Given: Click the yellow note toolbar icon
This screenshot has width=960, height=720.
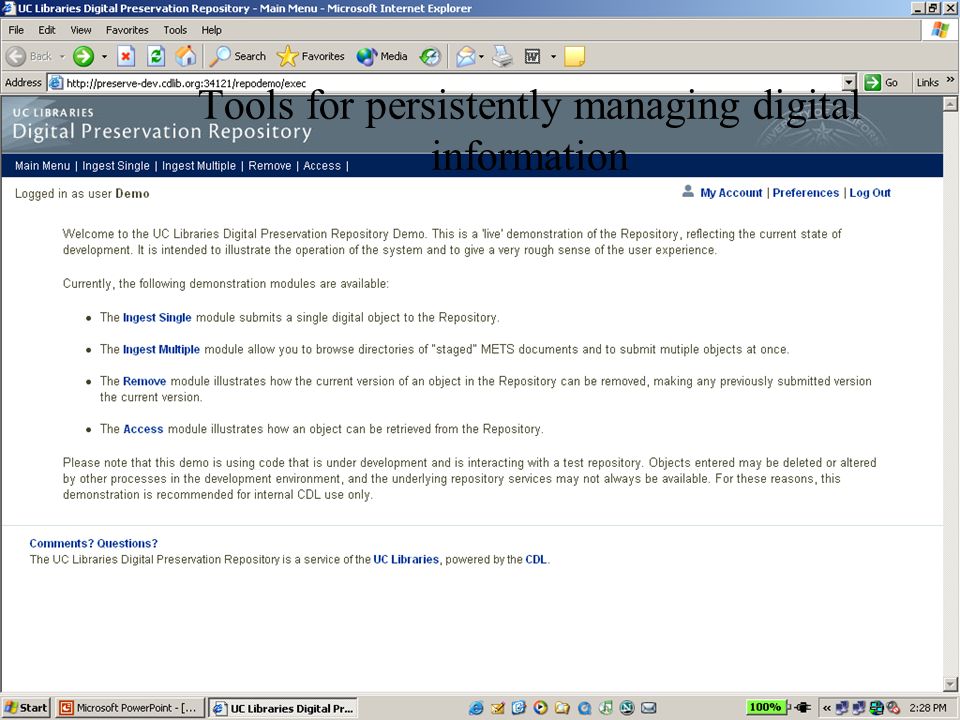Looking at the screenshot, I should click(x=574, y=56).
